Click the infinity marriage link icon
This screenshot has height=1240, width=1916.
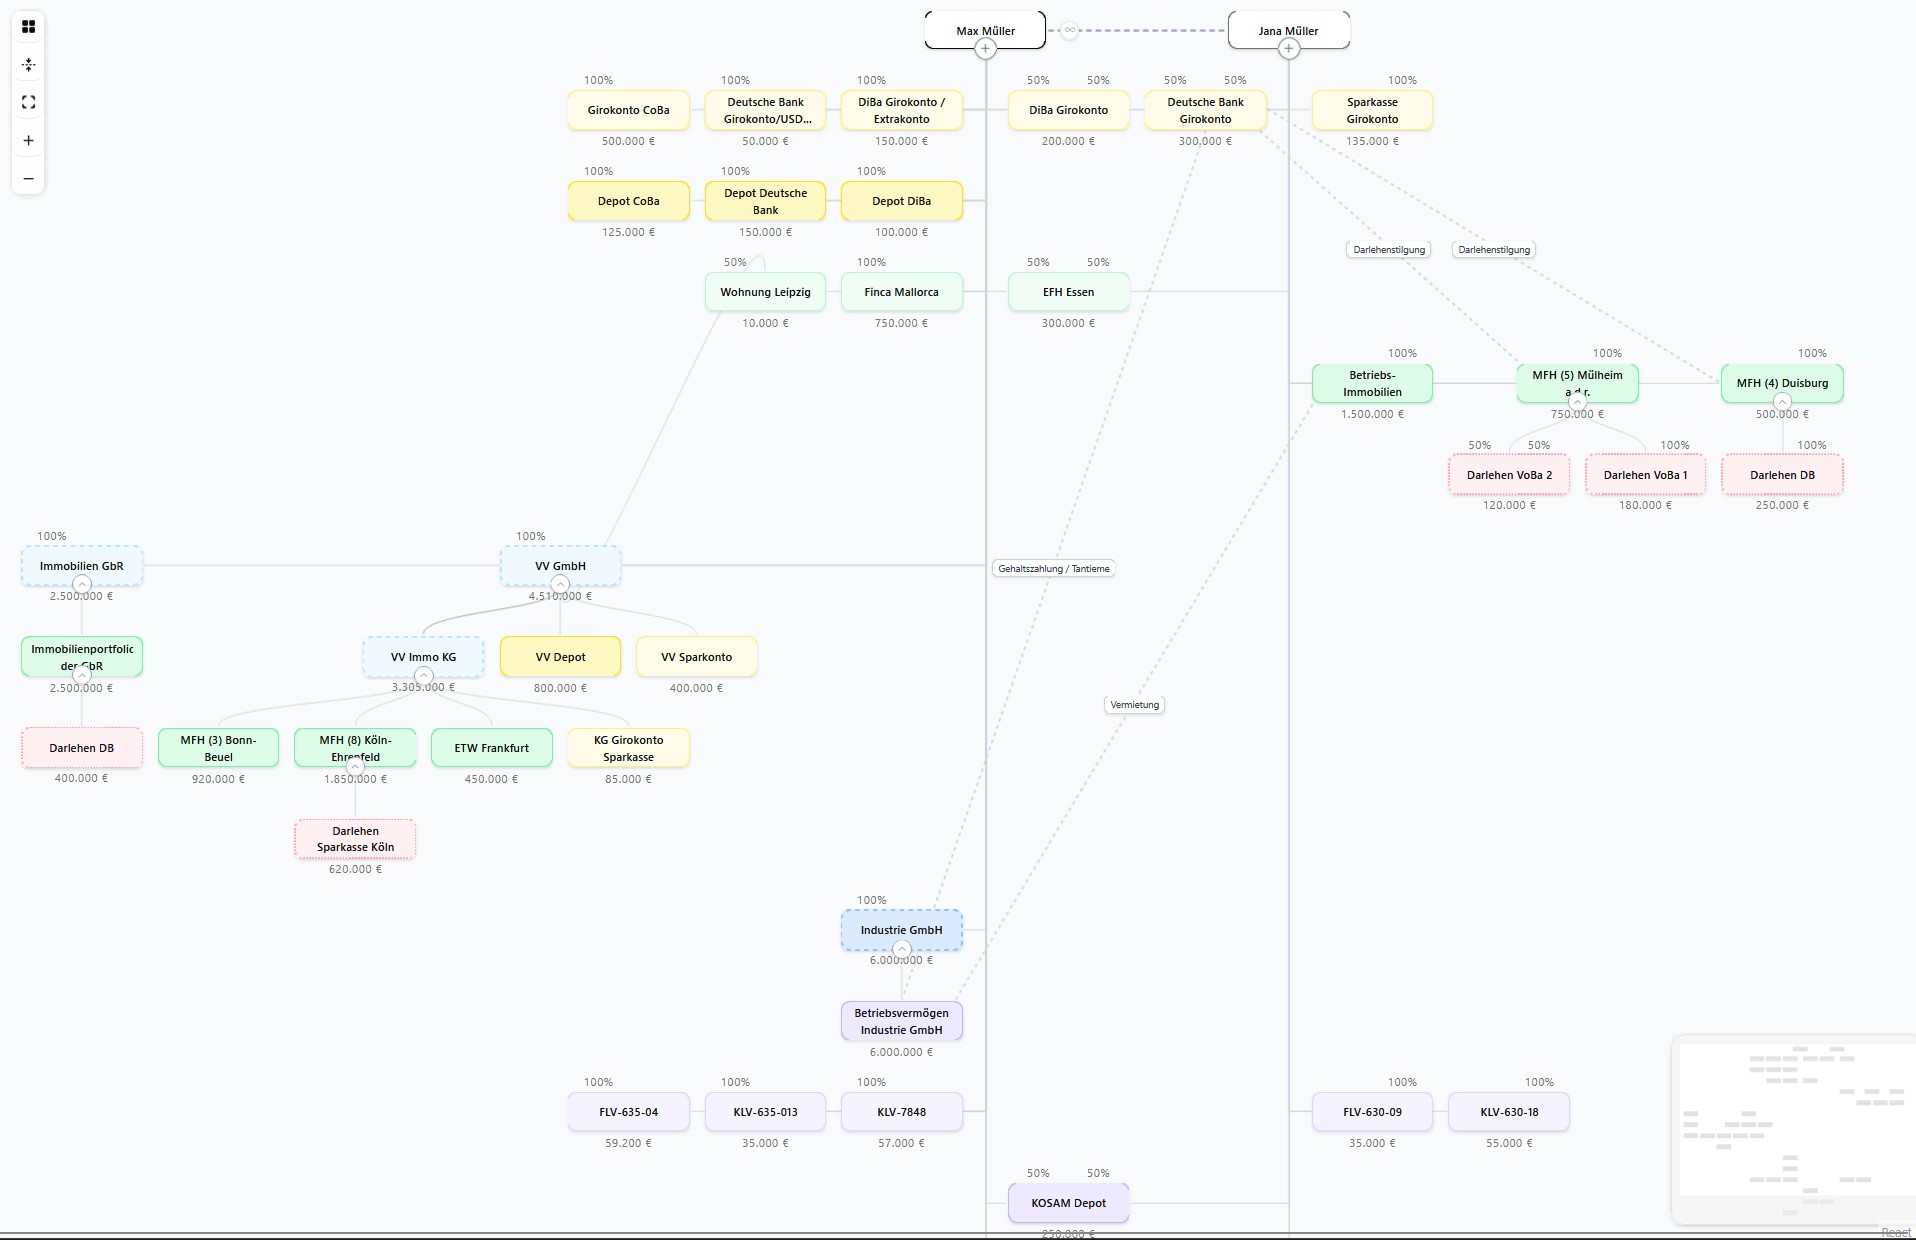[x=1069, y=30]
